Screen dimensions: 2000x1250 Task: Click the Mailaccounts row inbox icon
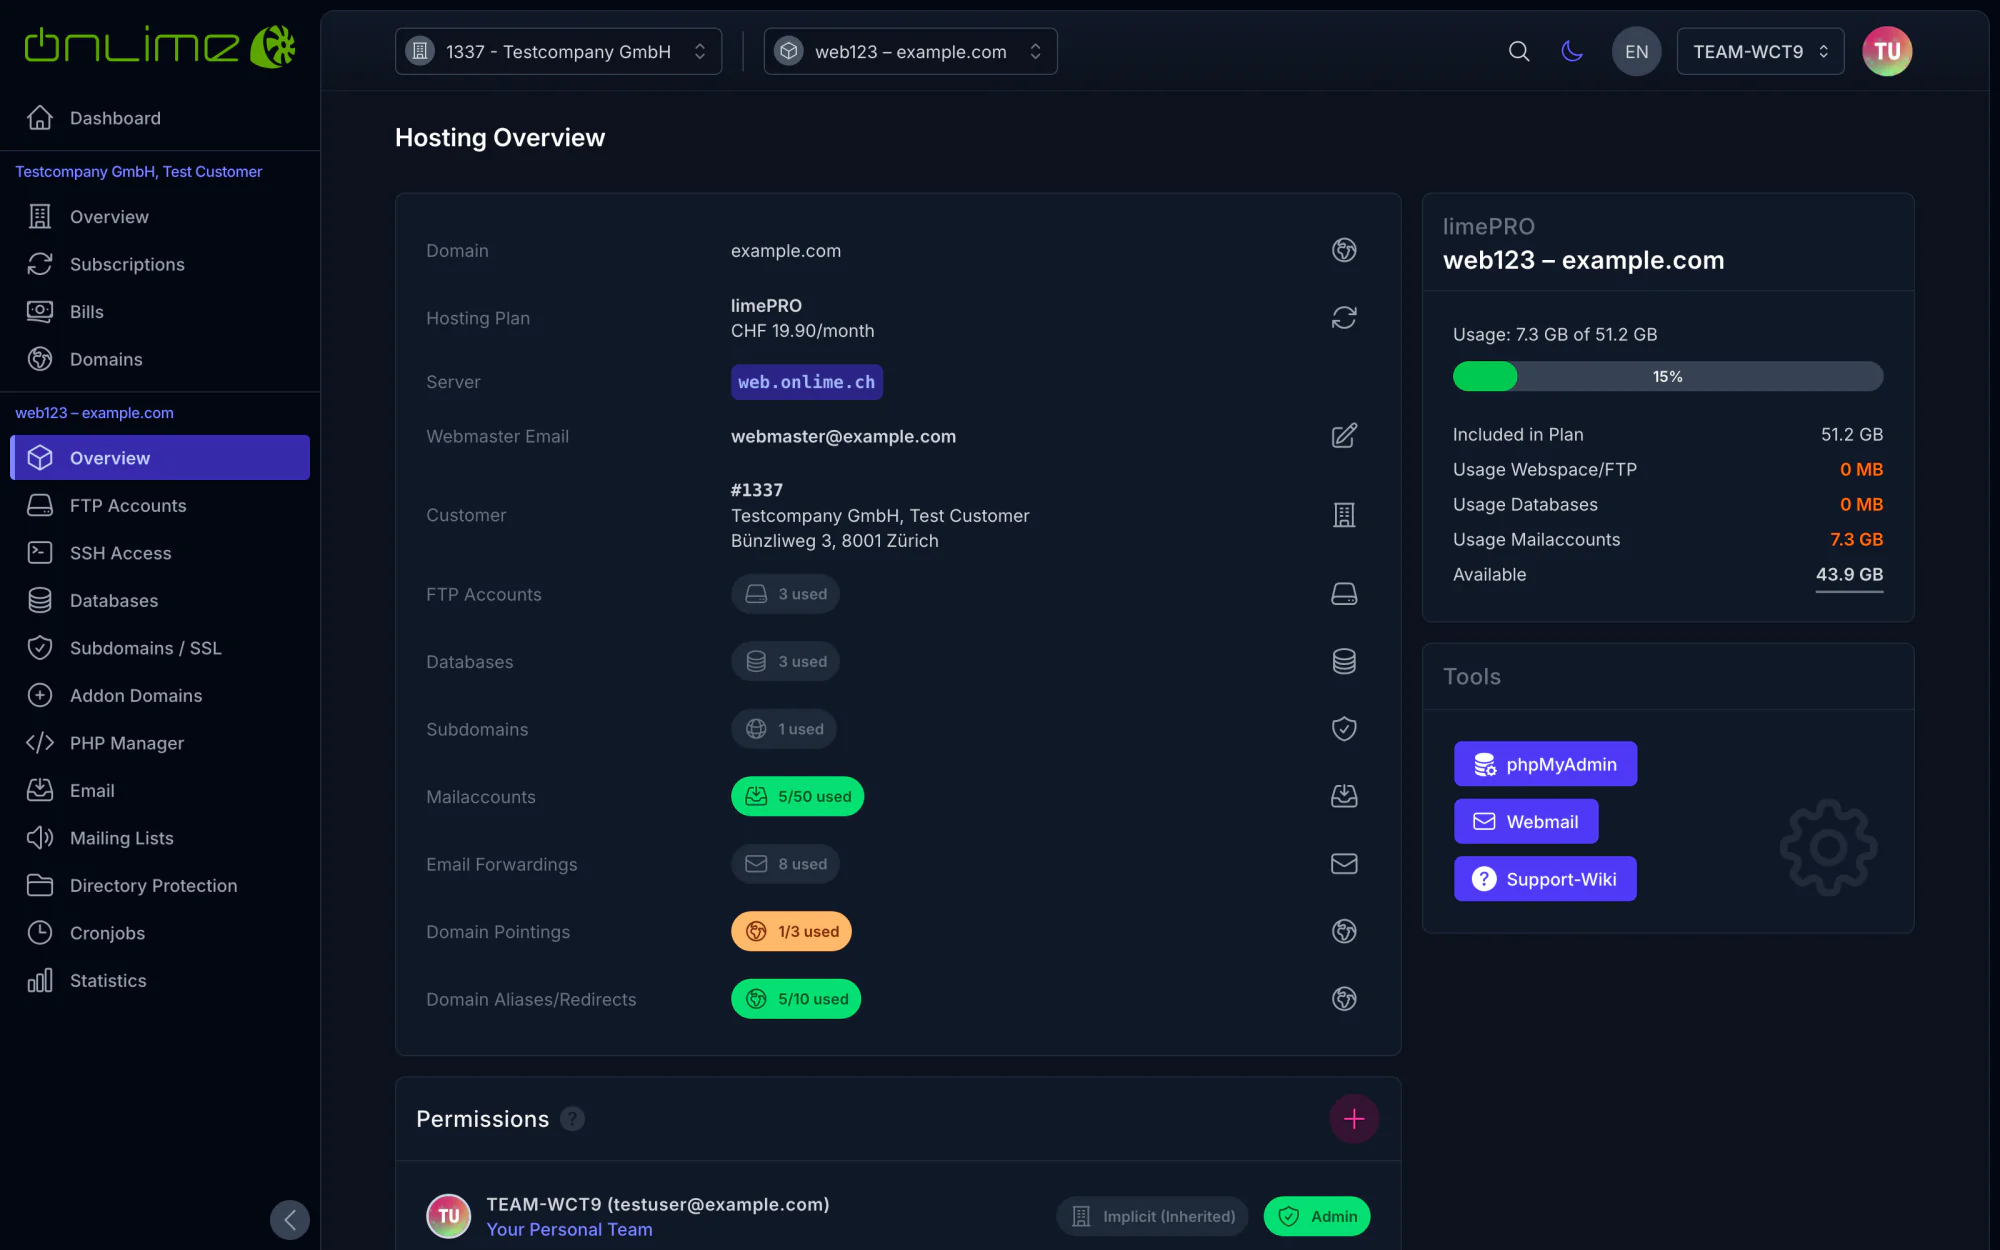[1344, 796]
